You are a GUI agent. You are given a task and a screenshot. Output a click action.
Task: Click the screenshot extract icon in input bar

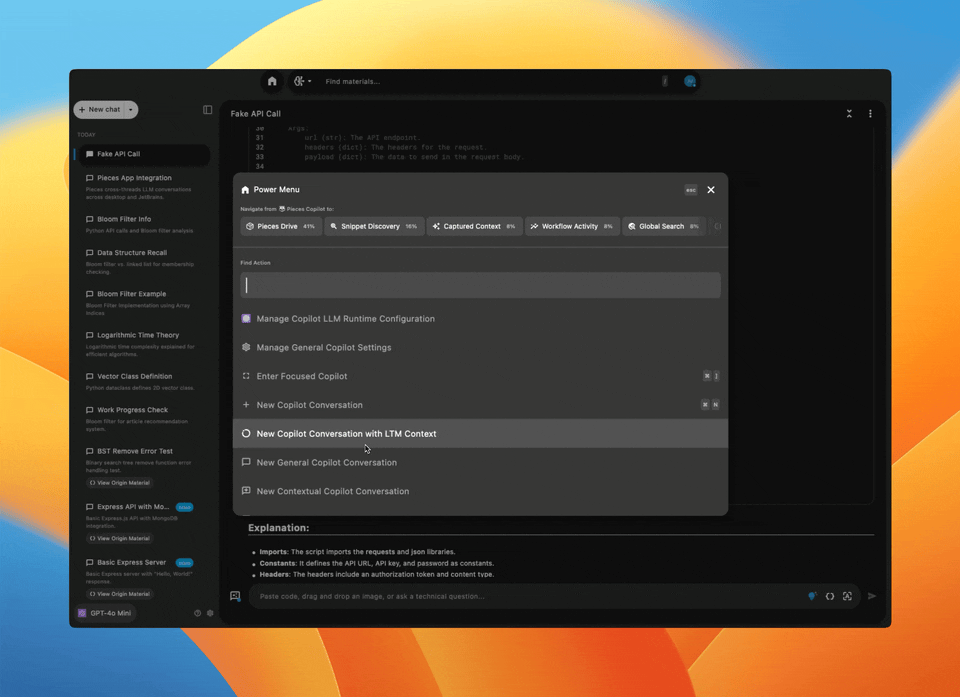(847, 597)
